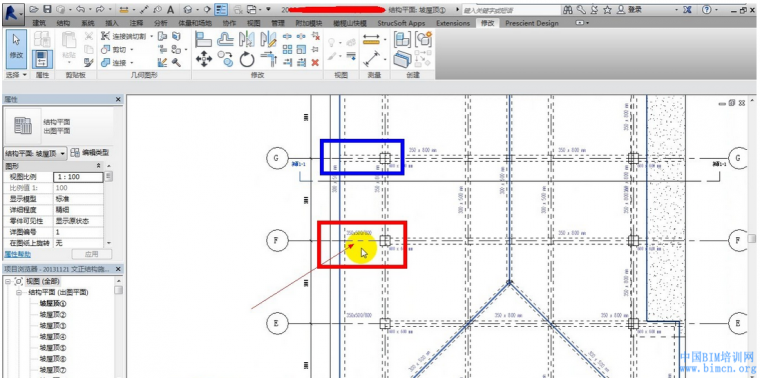Switch to the StrucSoft Apps ribbon tab
Screen dimensions: 760x378
point(401,23)
